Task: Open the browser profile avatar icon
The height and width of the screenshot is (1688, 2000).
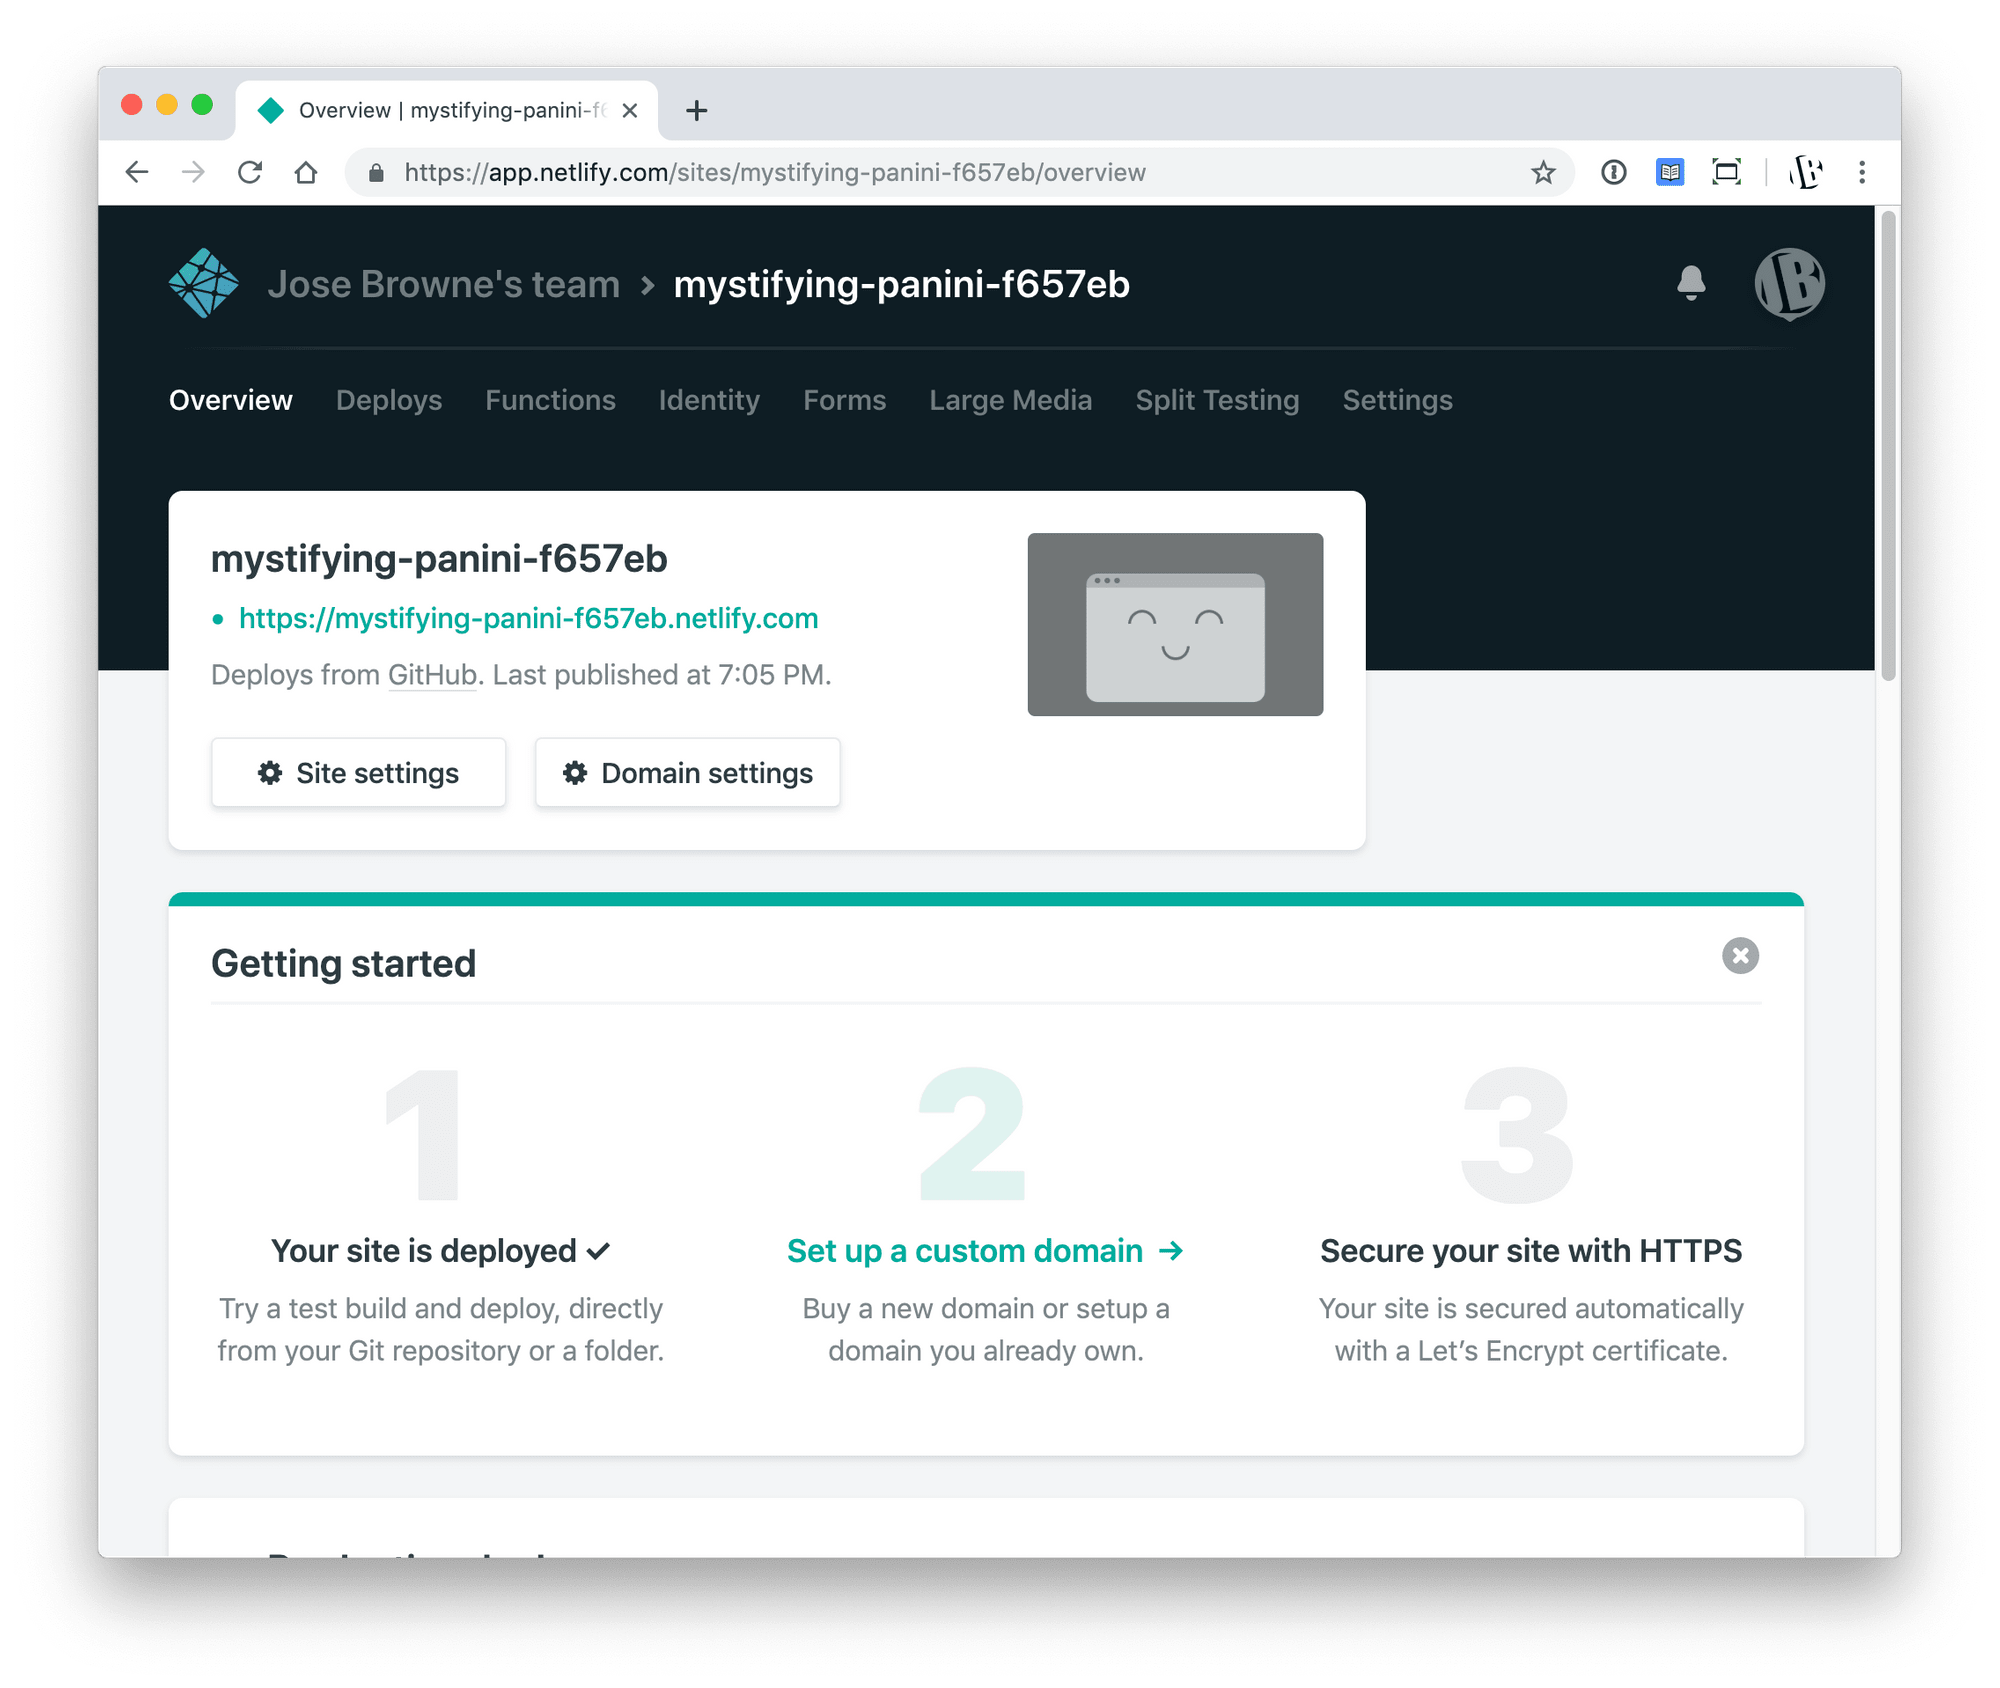Action: pyautogui.click(x=1806, y=172)
